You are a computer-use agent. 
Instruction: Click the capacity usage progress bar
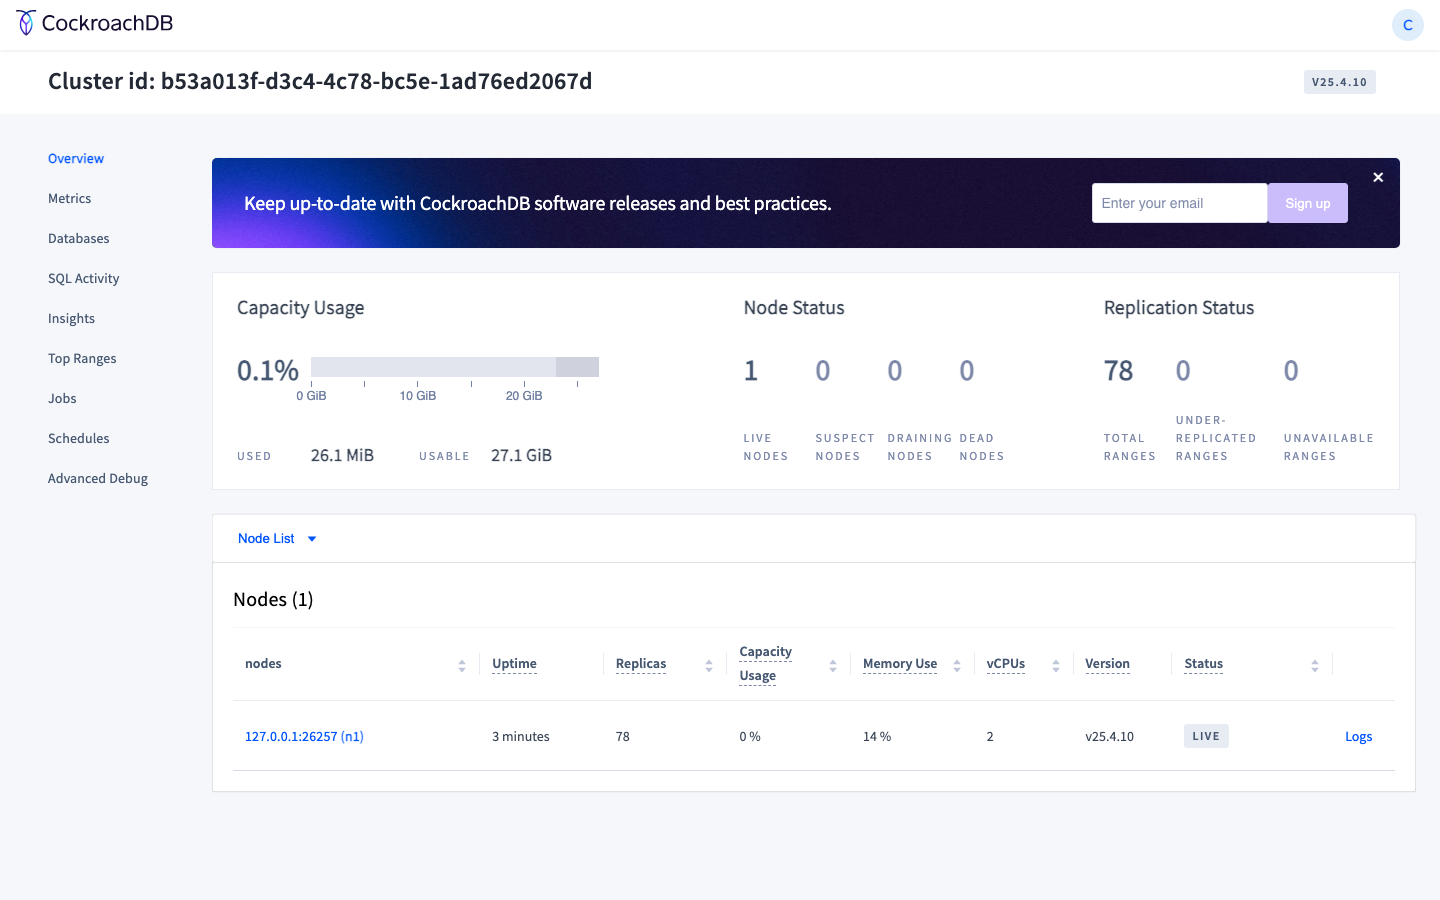point(455,367)
